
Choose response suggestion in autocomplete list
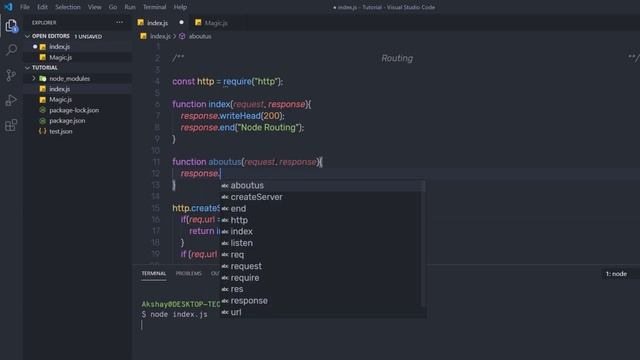[x=322, y=301]
